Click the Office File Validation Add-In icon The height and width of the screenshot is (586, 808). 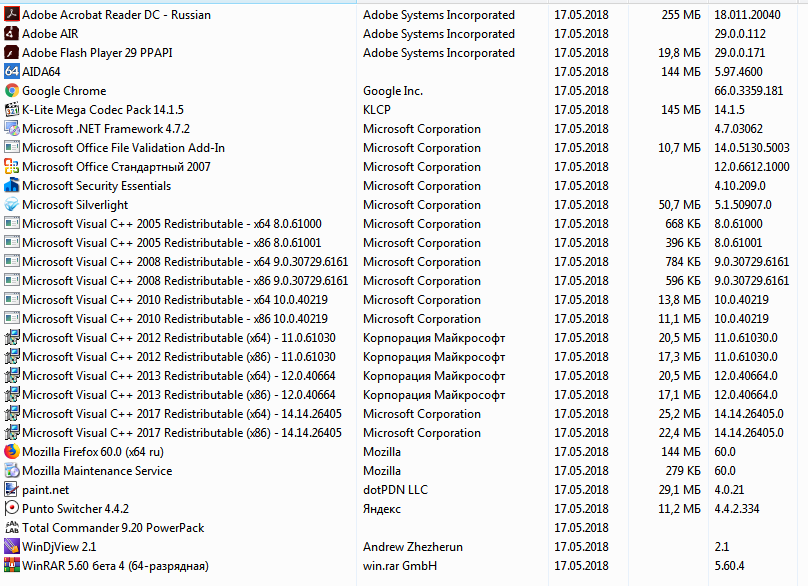coord(11,147)
